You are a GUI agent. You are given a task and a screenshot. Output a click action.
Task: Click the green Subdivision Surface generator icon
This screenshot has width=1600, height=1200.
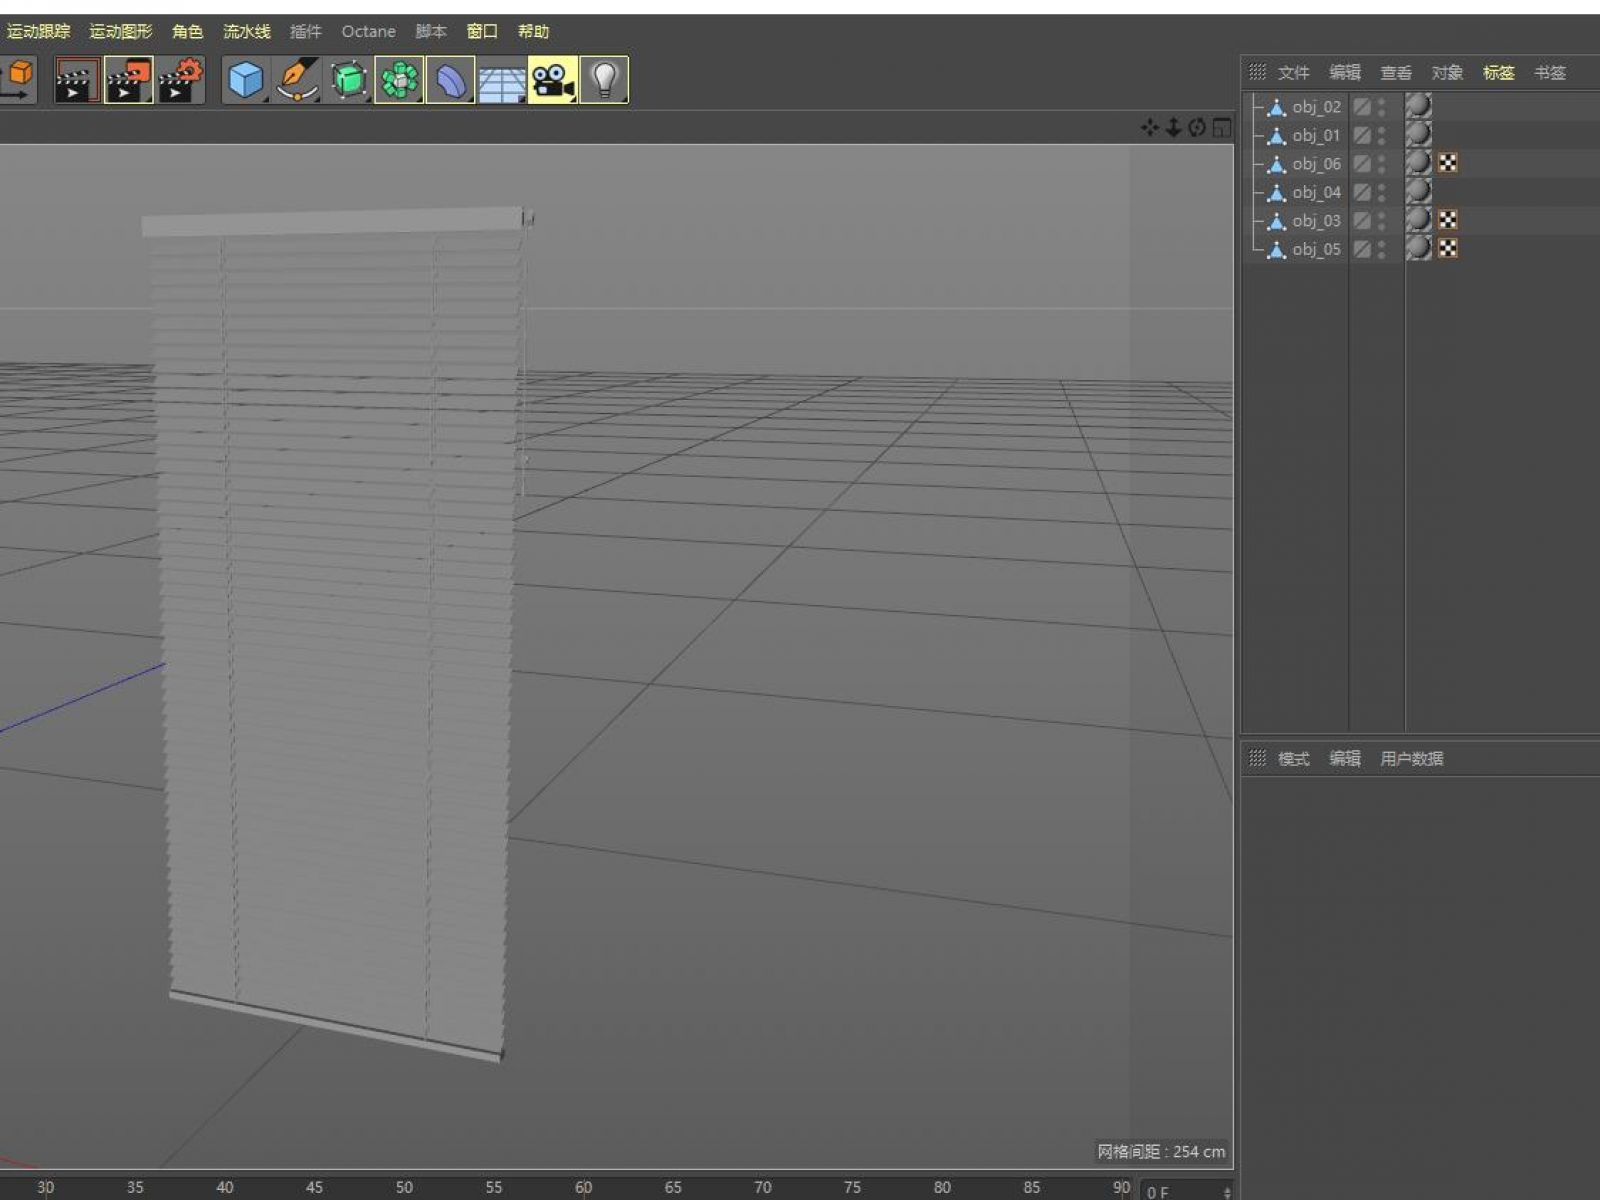pos(348,80)
